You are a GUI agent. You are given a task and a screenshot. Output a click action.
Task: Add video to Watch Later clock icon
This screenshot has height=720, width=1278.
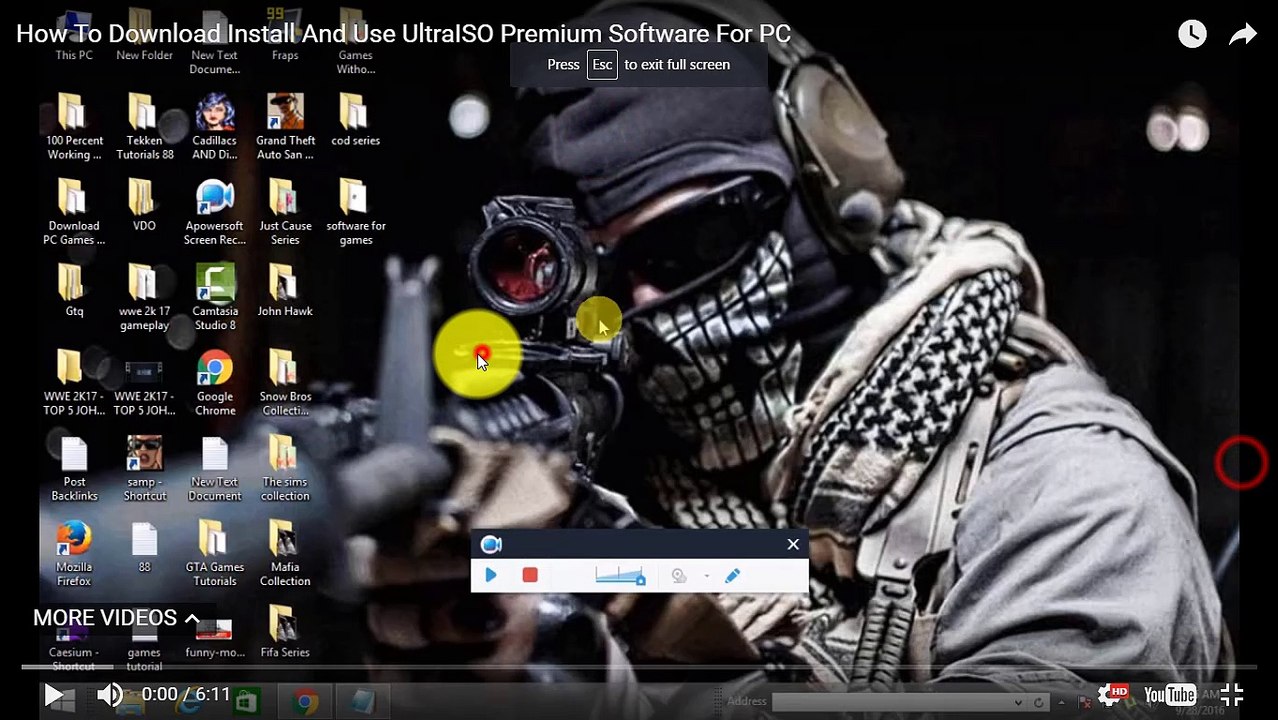pyautogui.click(x=1192, y=34)
